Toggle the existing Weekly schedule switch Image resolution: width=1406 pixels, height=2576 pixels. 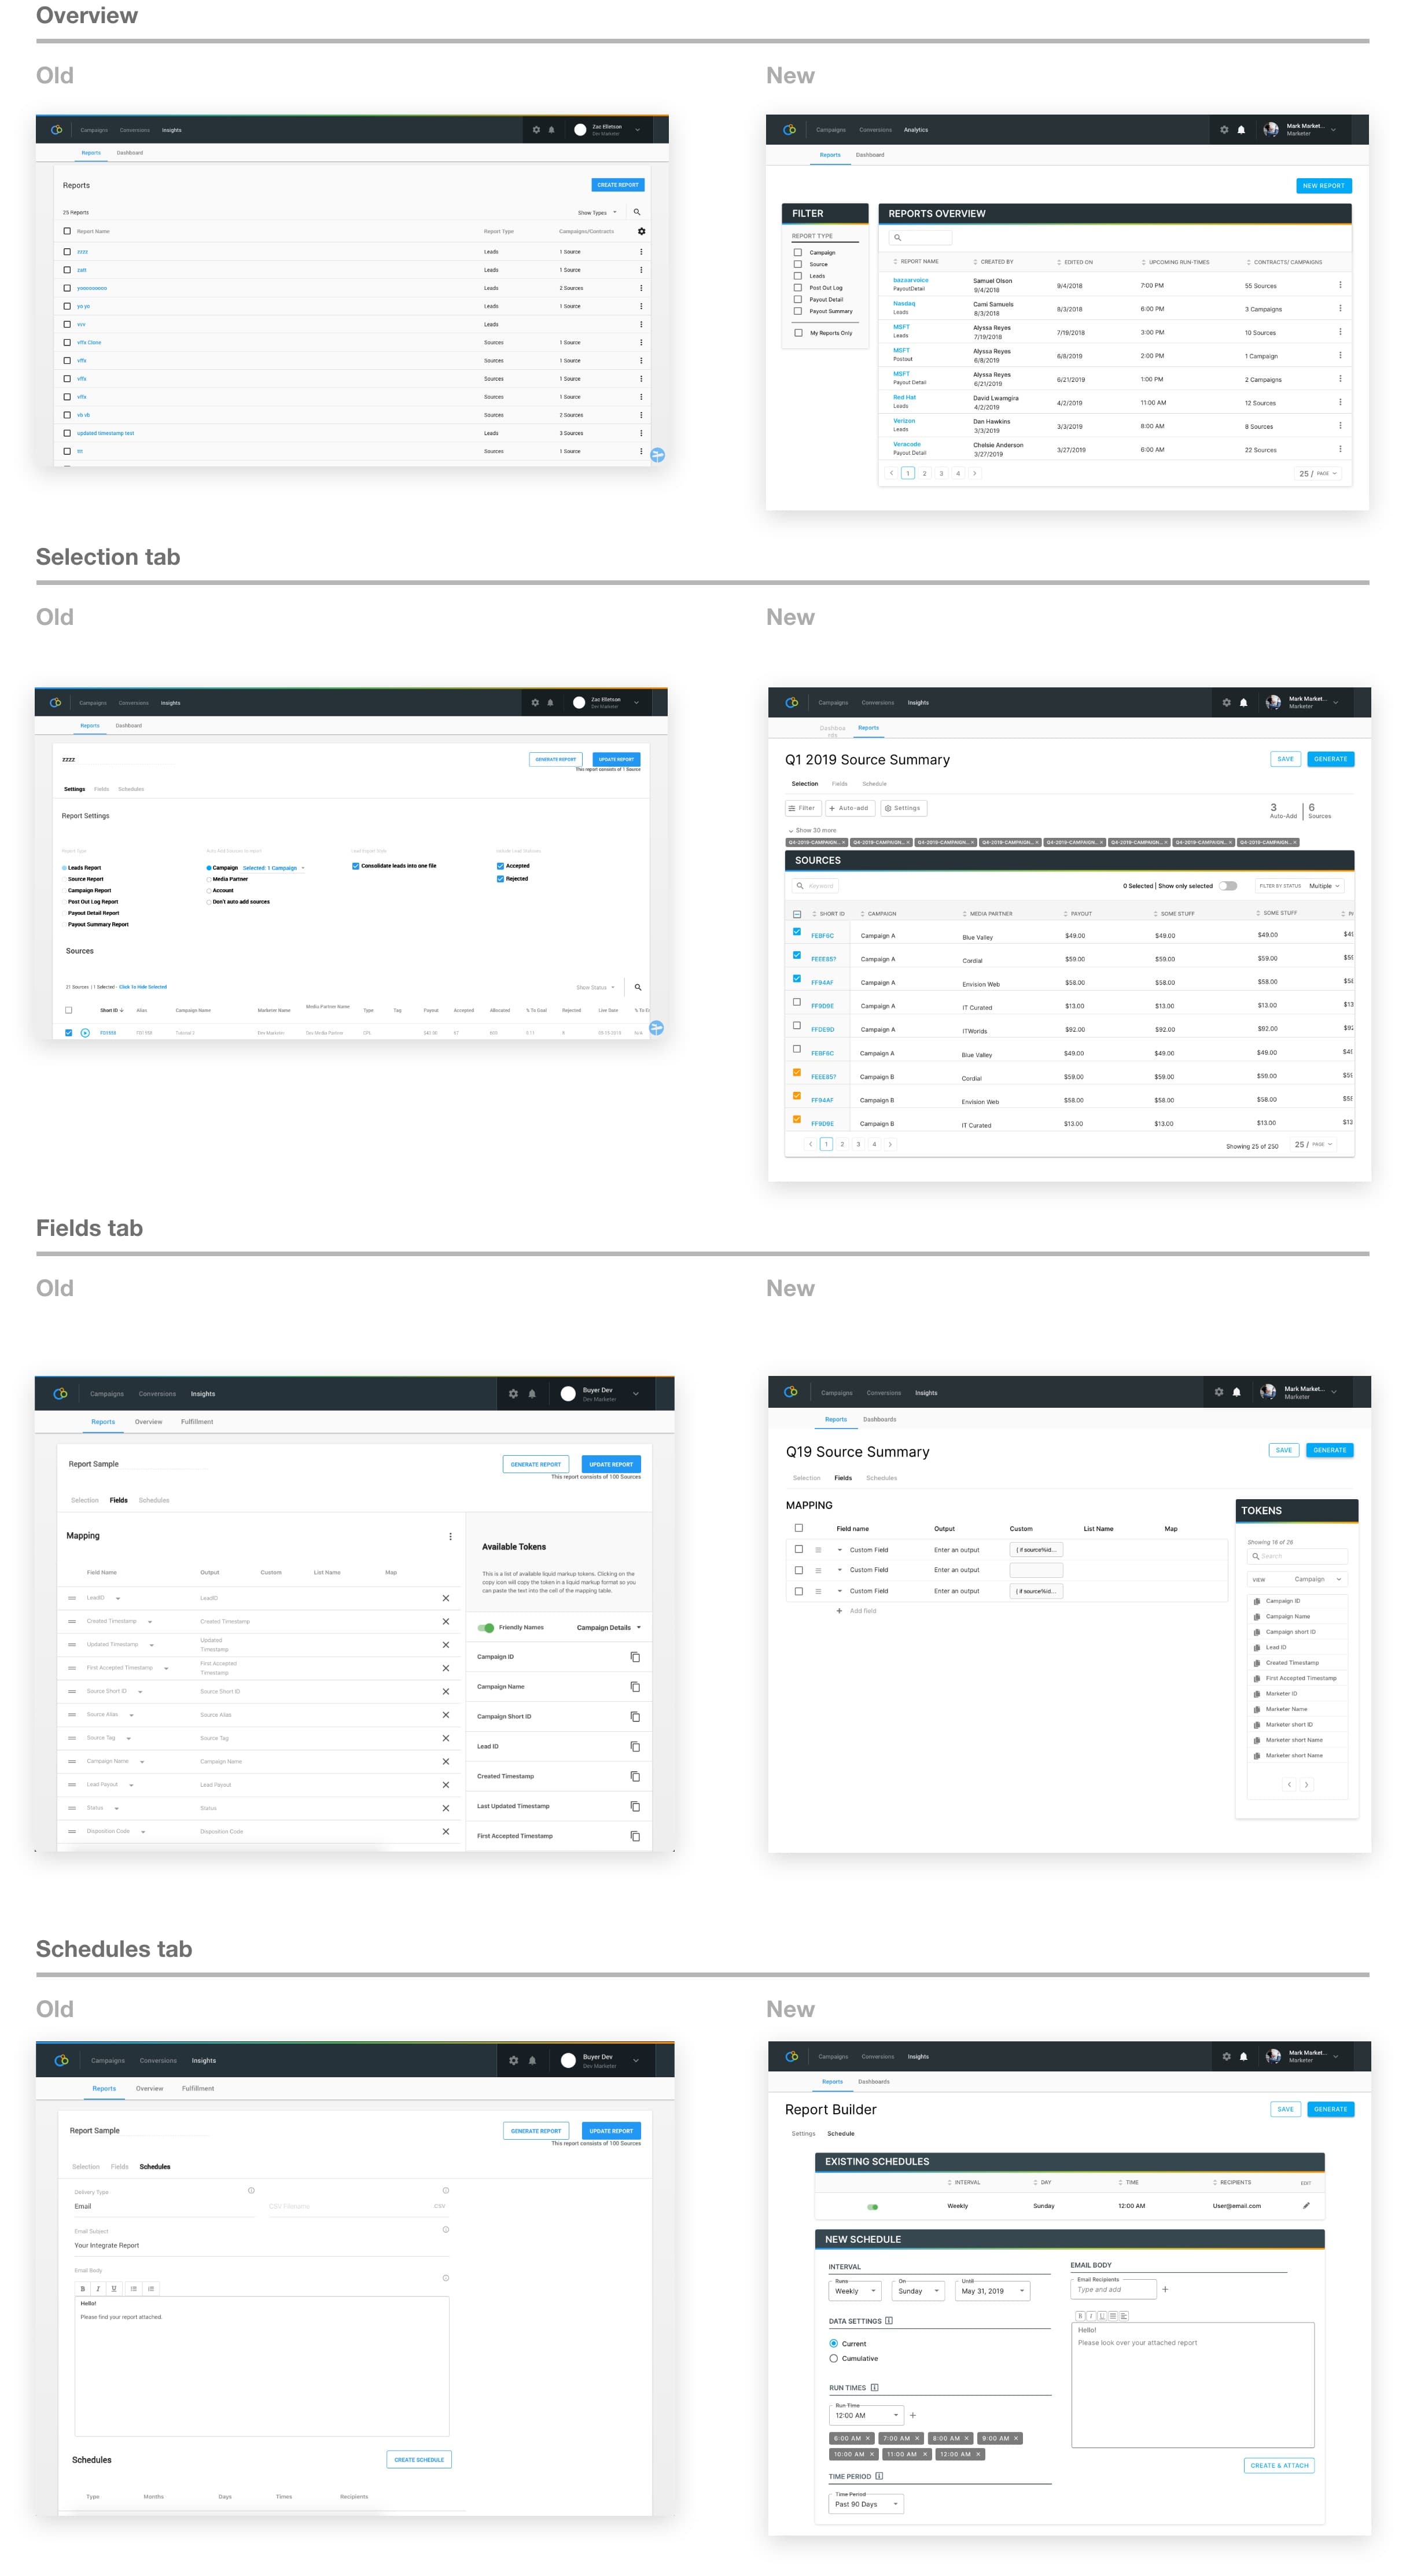(873, 2206)
